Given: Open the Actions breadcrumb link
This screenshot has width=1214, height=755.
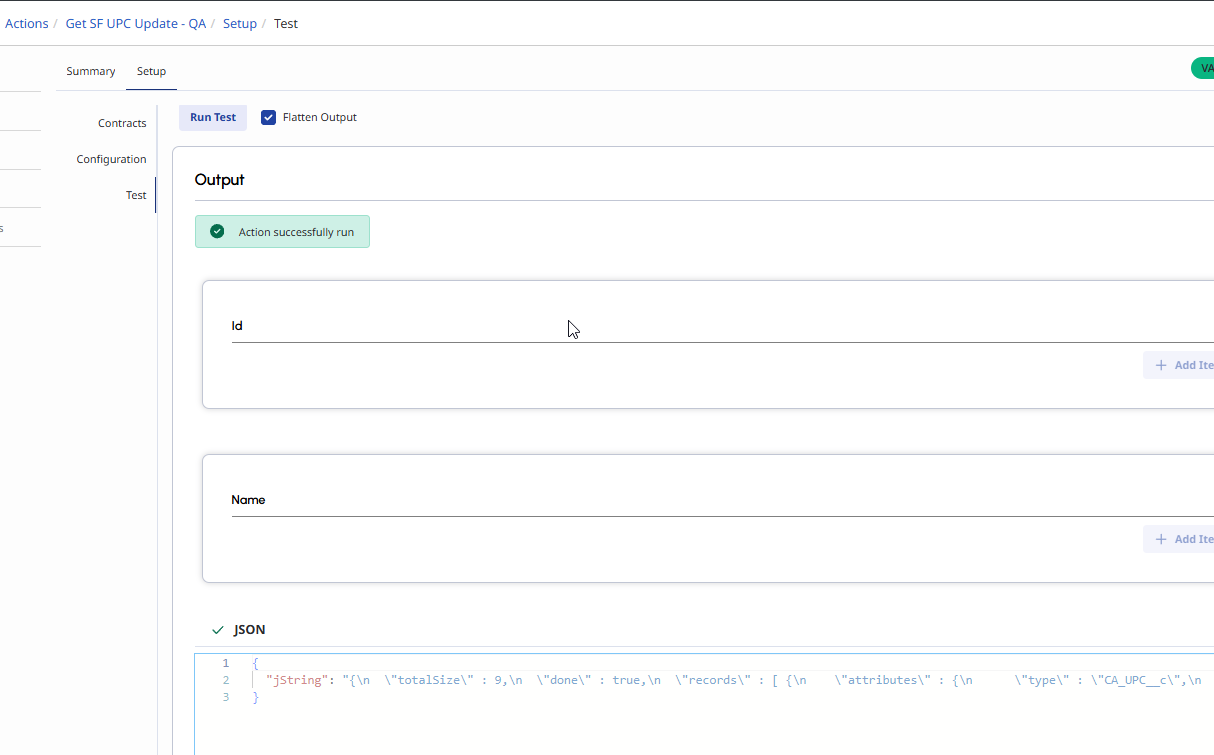Looking at the screenshot, I should (26, 23).
